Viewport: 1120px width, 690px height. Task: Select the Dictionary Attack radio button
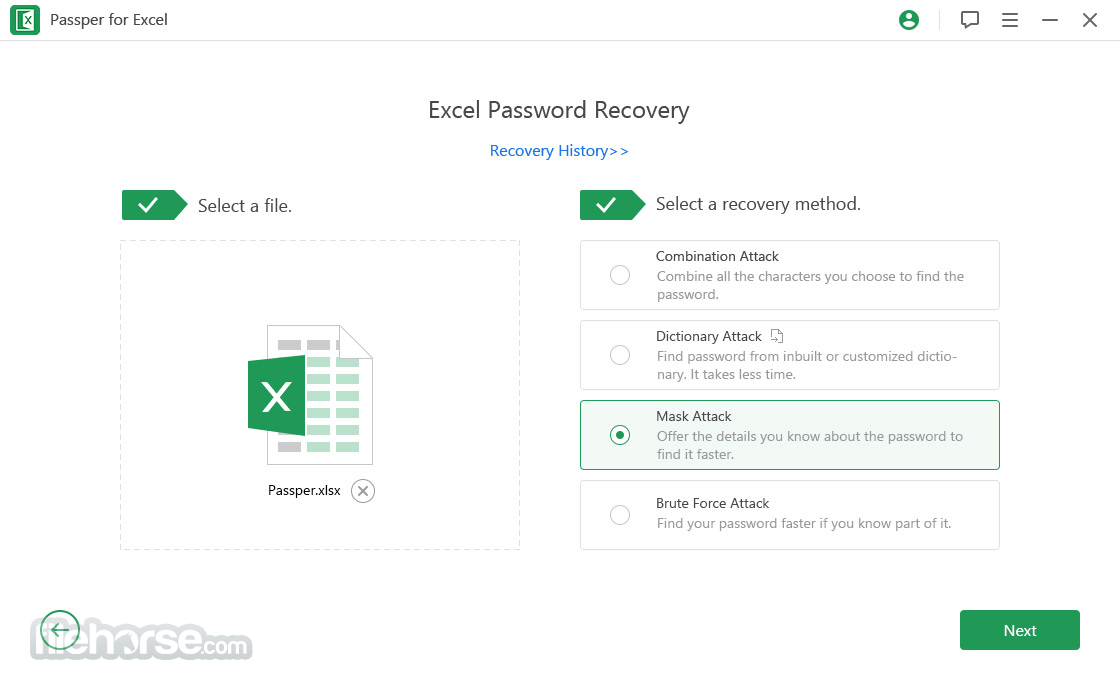point(620,355)
